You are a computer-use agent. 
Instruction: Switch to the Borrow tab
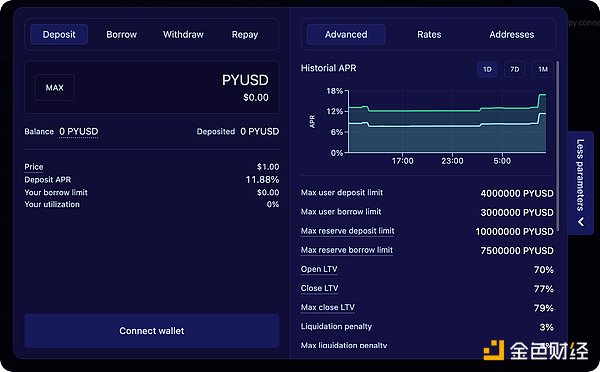(121, 34)
